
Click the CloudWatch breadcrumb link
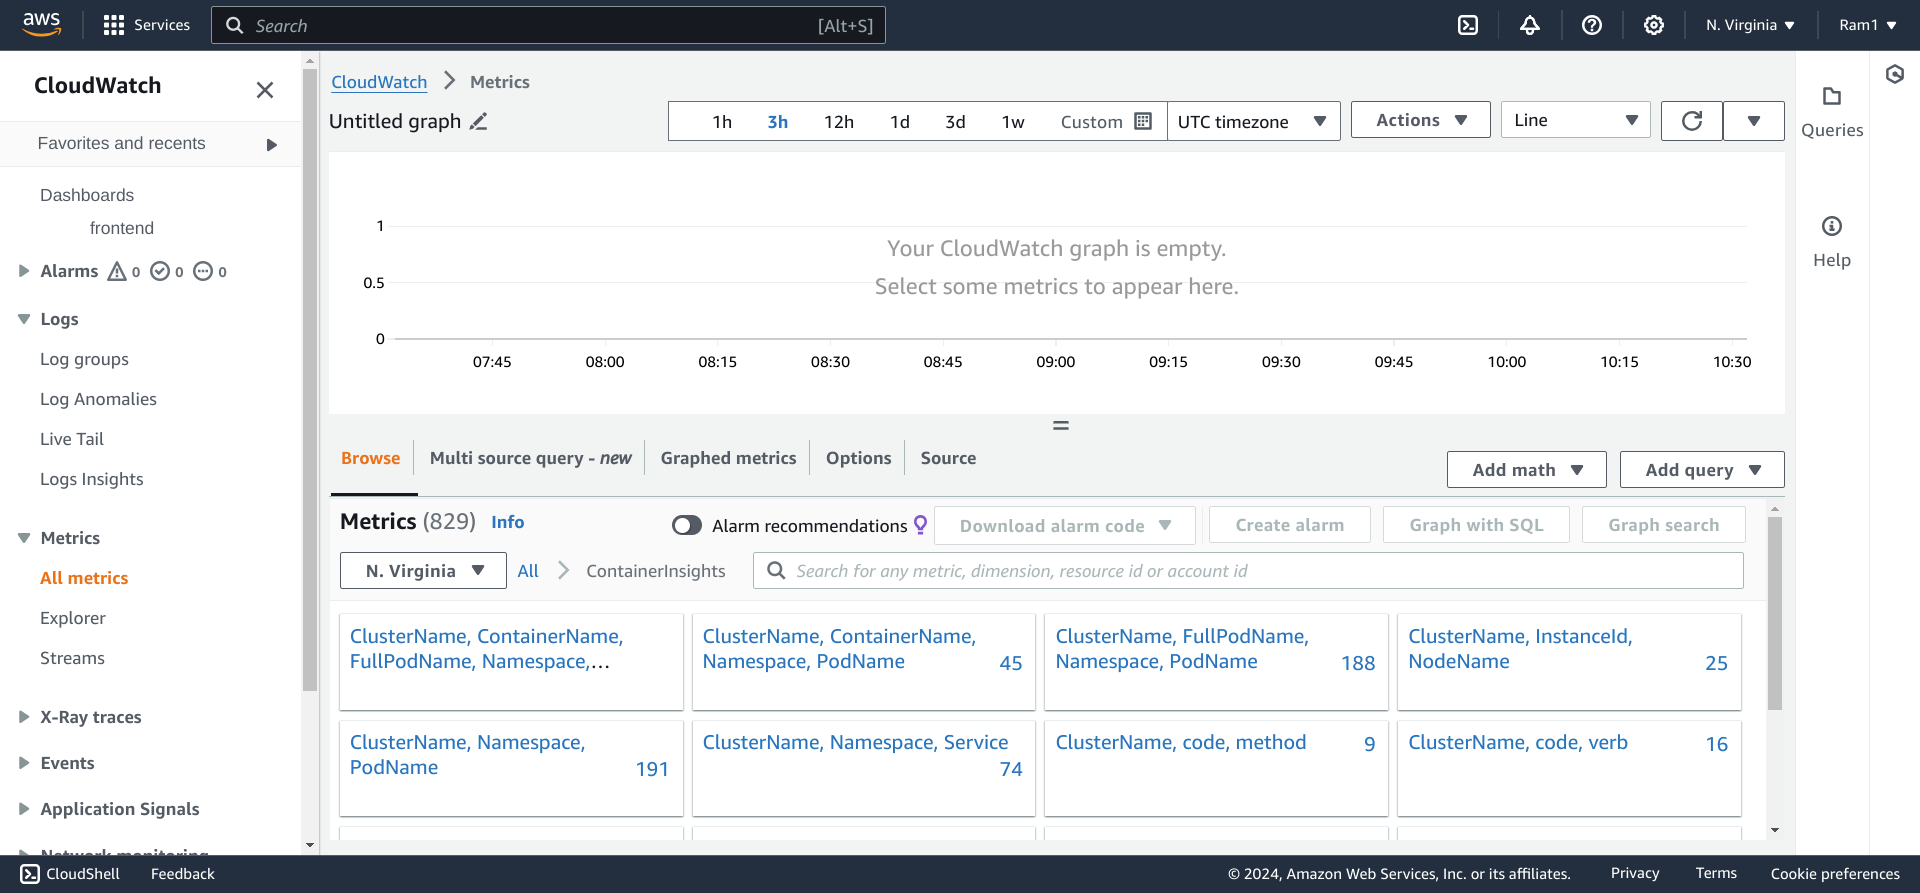point(379,82)
